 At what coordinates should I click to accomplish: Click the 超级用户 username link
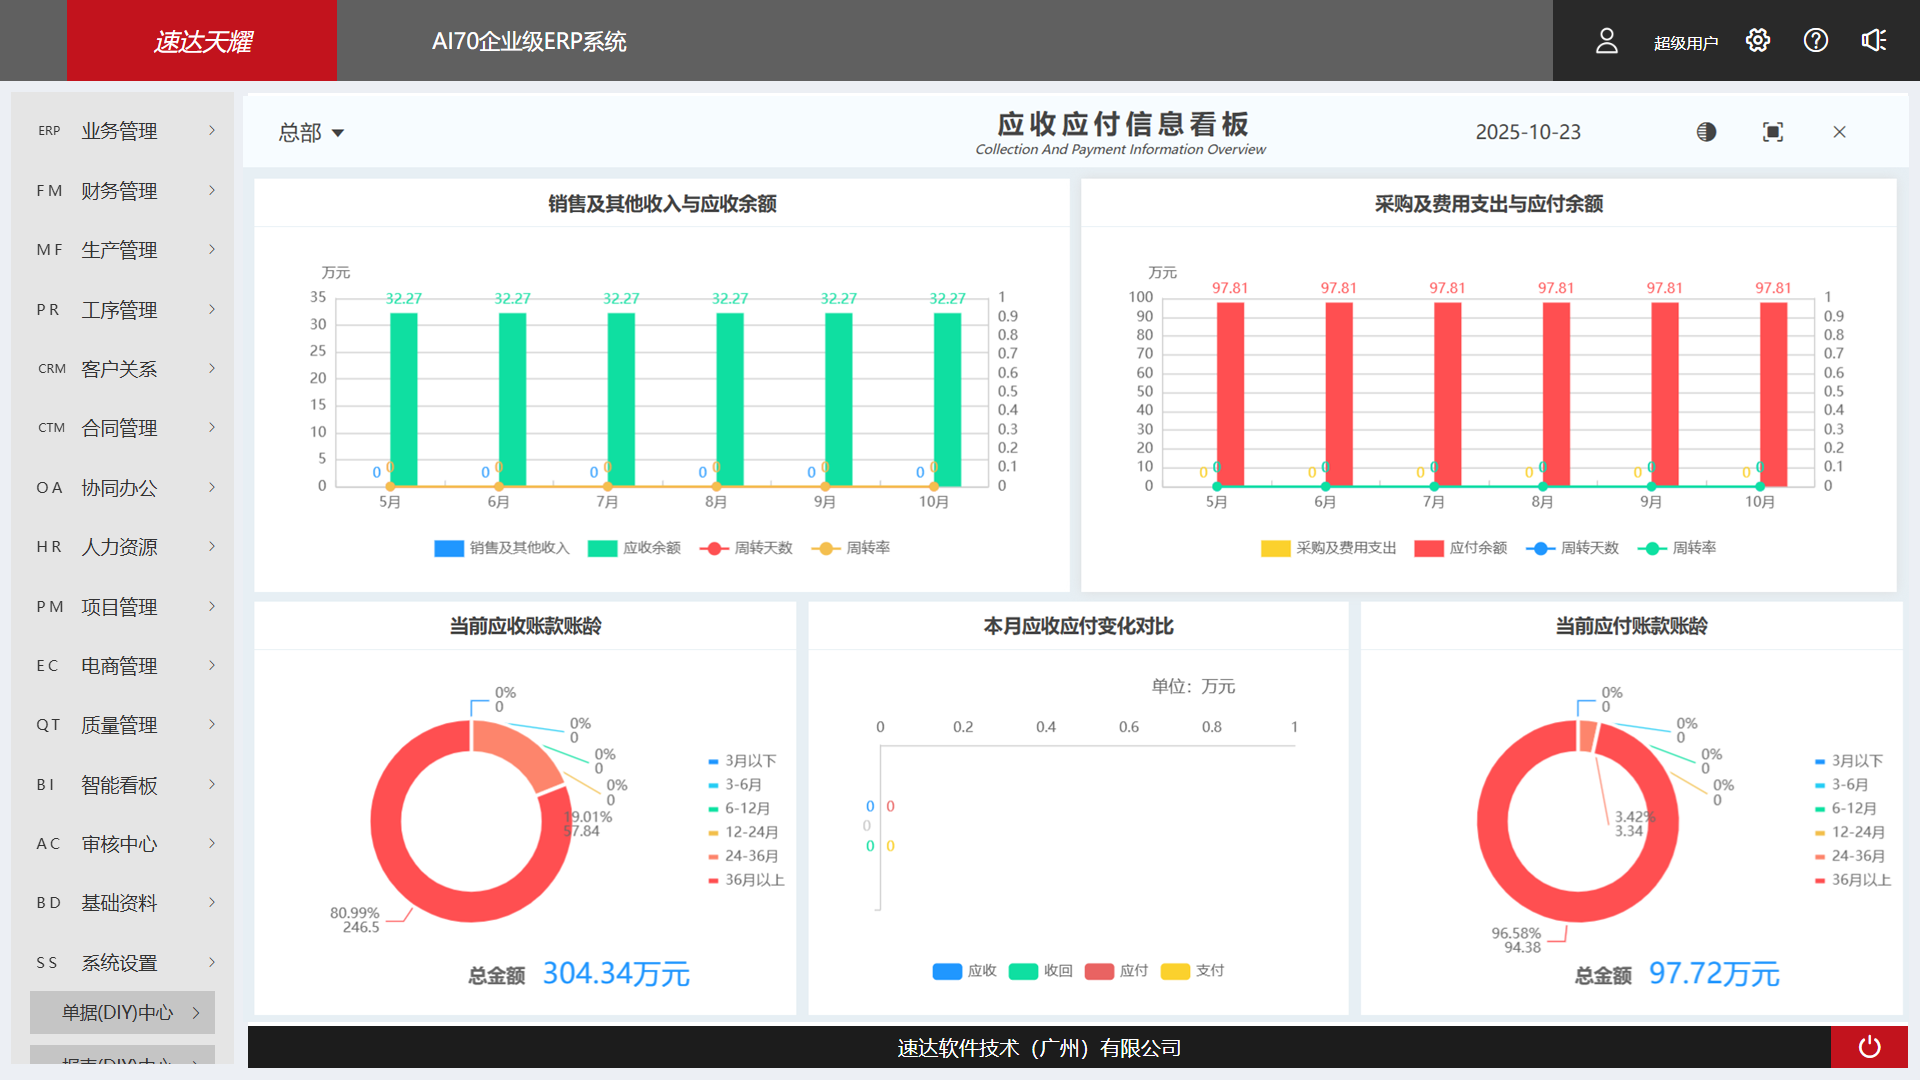1687,42
